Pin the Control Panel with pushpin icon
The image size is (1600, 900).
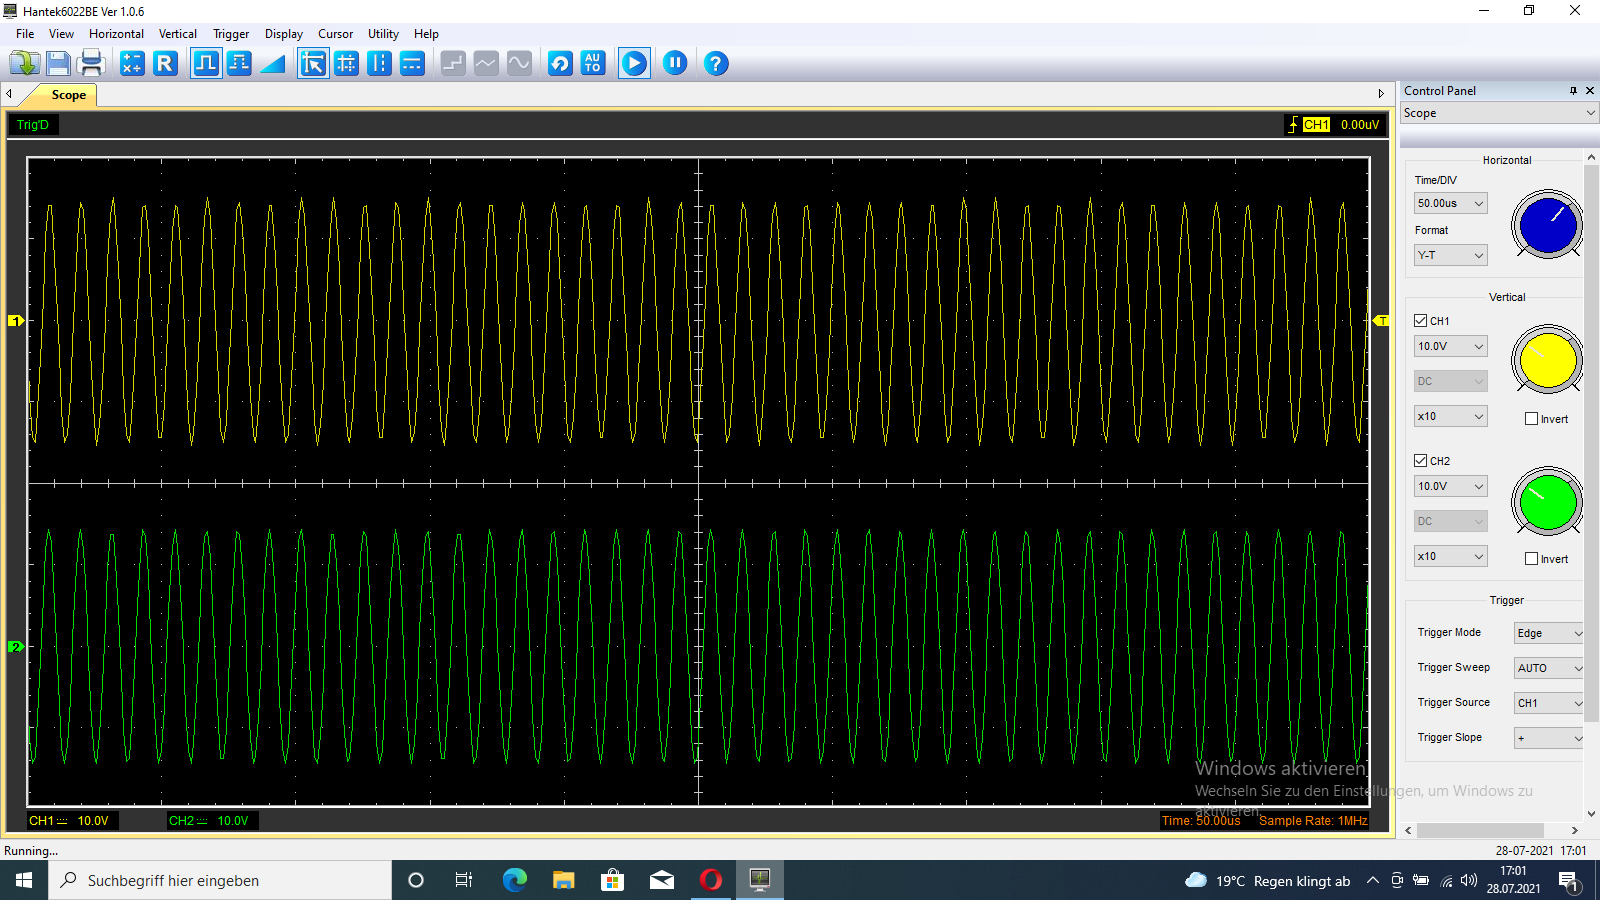pos(1573,91)
